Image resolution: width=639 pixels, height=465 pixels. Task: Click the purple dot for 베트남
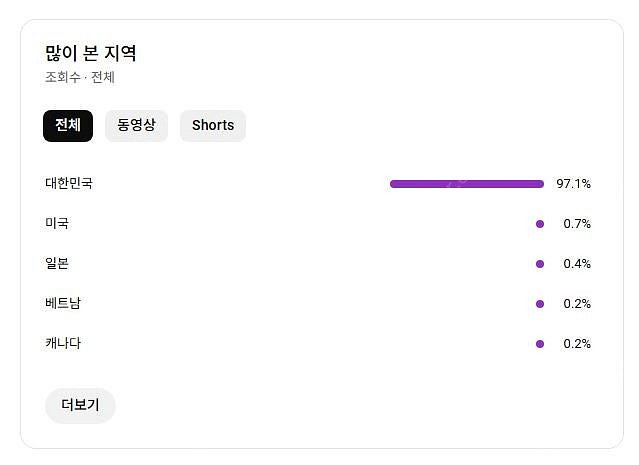pos(540,304)
